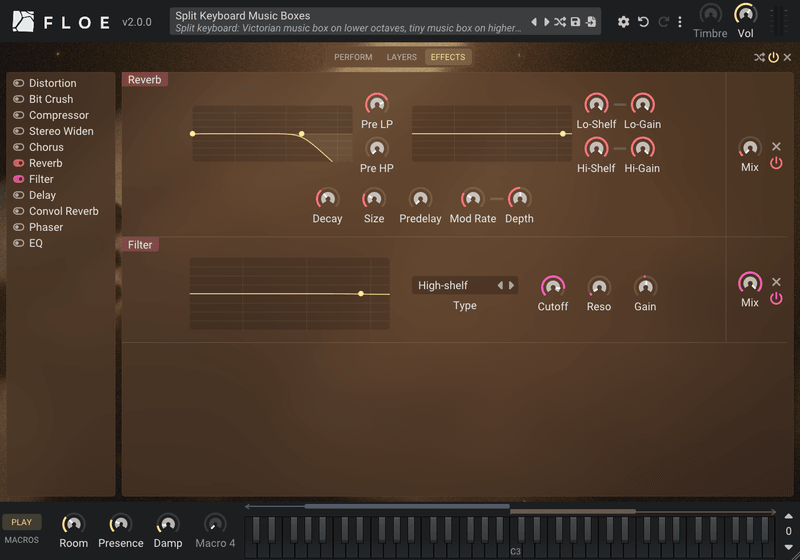The image size is (800, 560).
Task: Select previous filter type with left arrow
Action: point(500,285)
